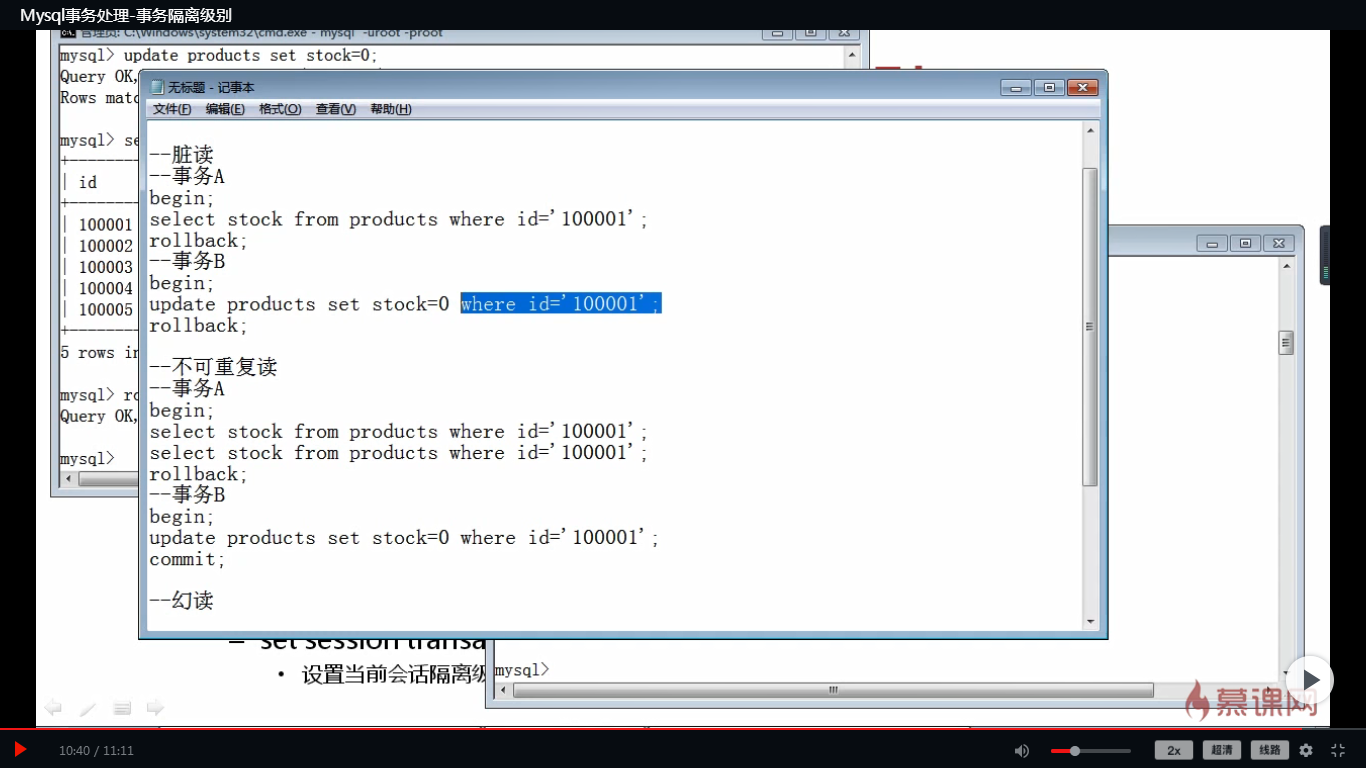The height and width of the screenshot is (768, 1366).
Task: Open the player settings gear
Action: [1306, 750]
